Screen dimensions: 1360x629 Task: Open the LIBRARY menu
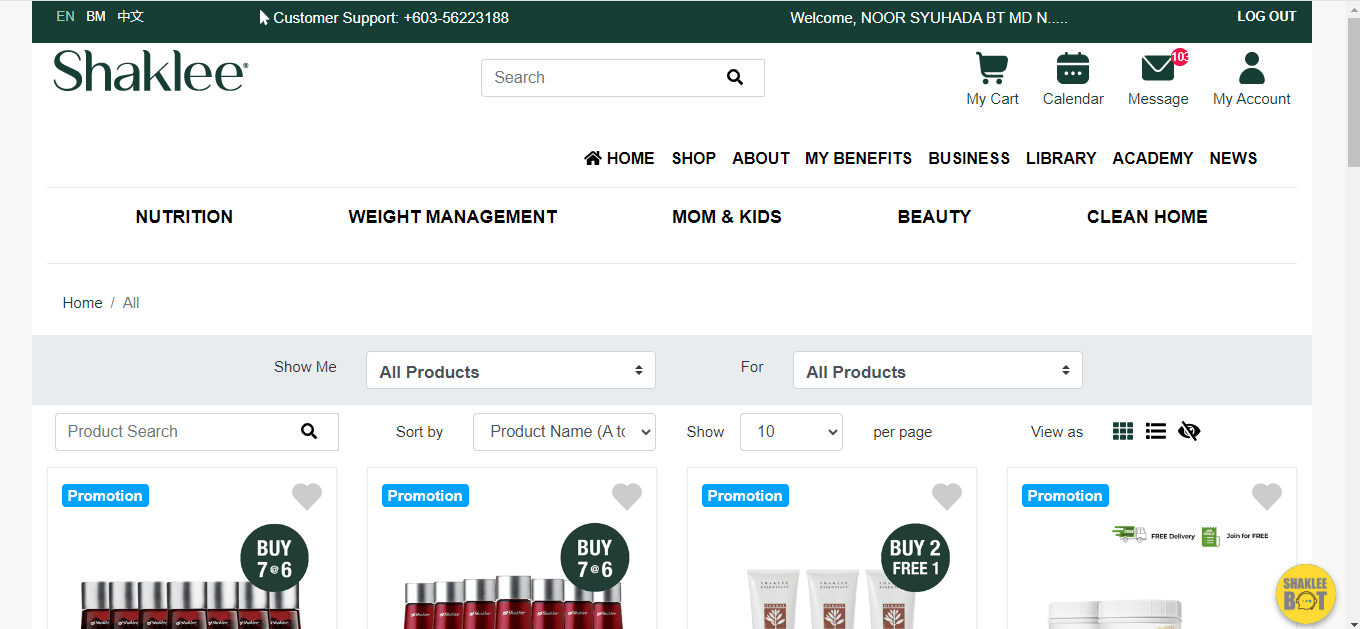[1061, 158]
